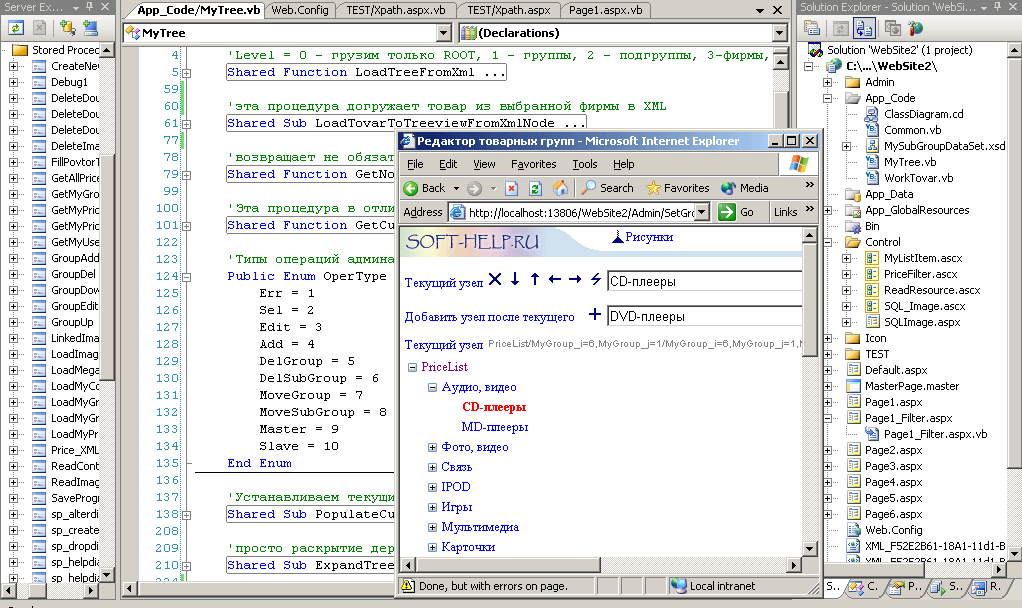This screenshot has width=1022, height=608.
Task: Switch to the Page1.aspx.vb editor tab
Action: click(x=606, y=10)
